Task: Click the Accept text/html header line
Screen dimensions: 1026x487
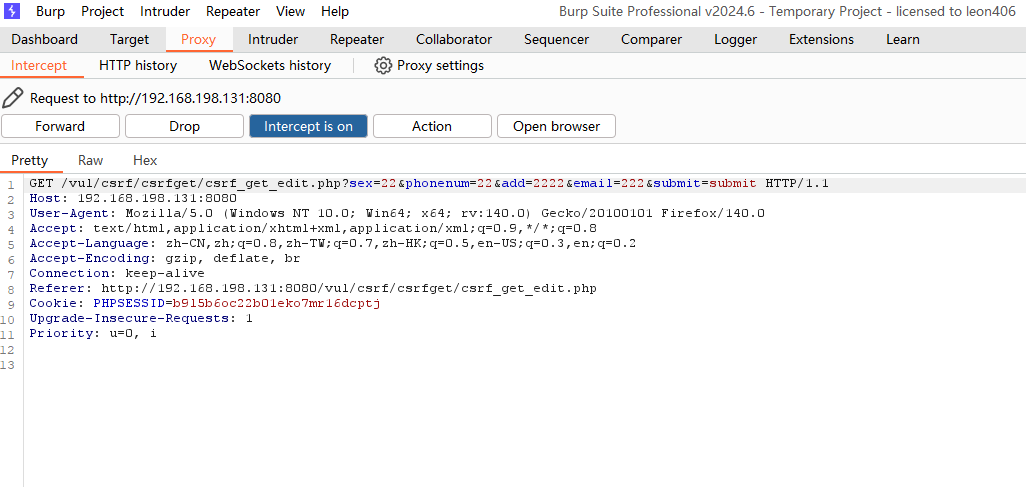Action: click(313, 228)
